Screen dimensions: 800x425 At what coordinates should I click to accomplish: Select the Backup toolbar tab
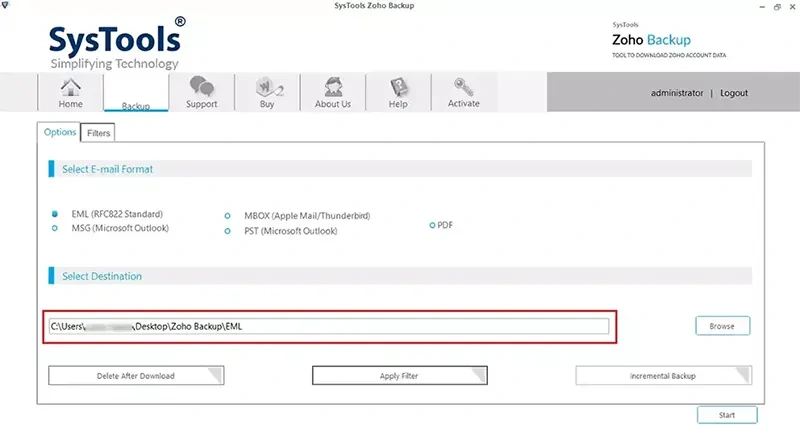[x=136, y=92]
